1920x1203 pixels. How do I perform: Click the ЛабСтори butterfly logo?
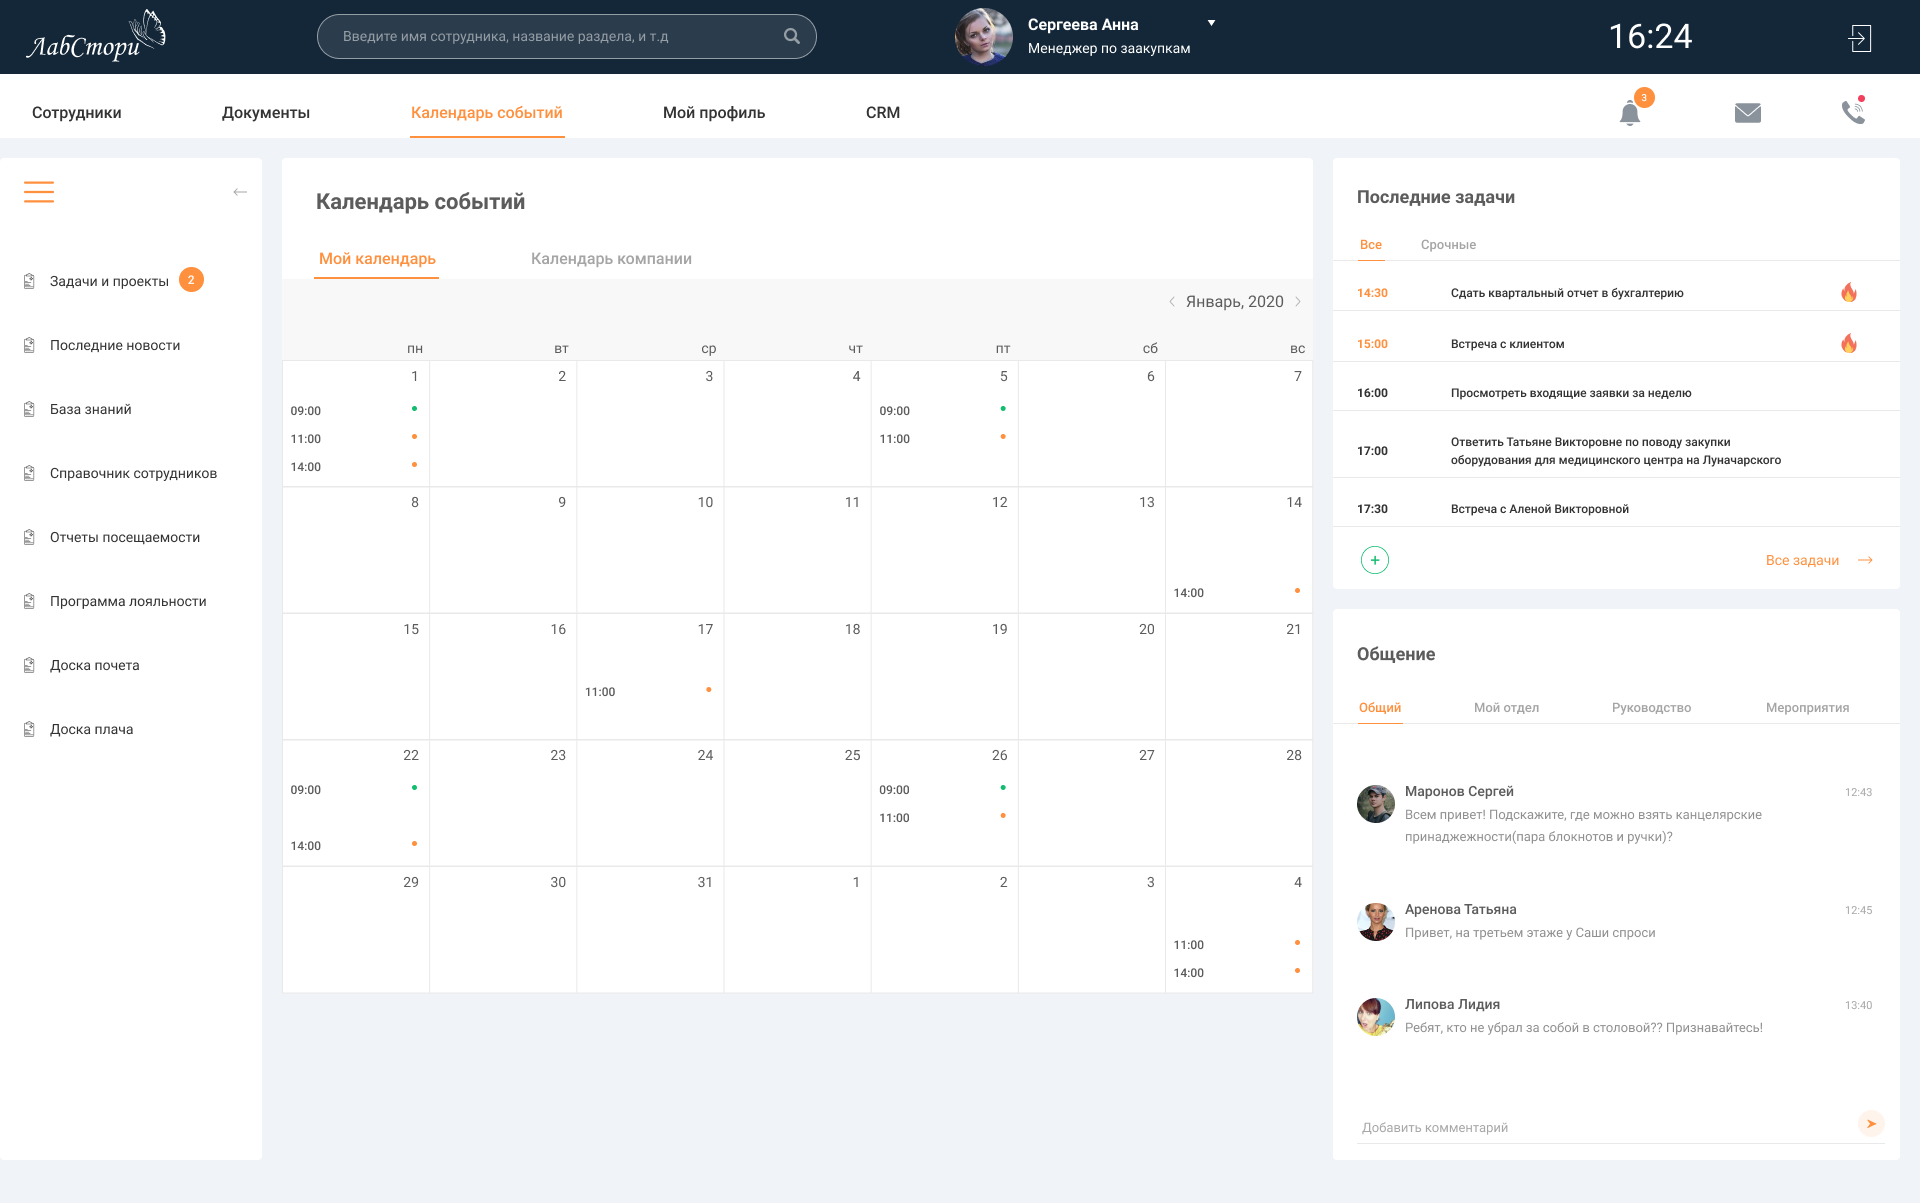pos(96,37)
